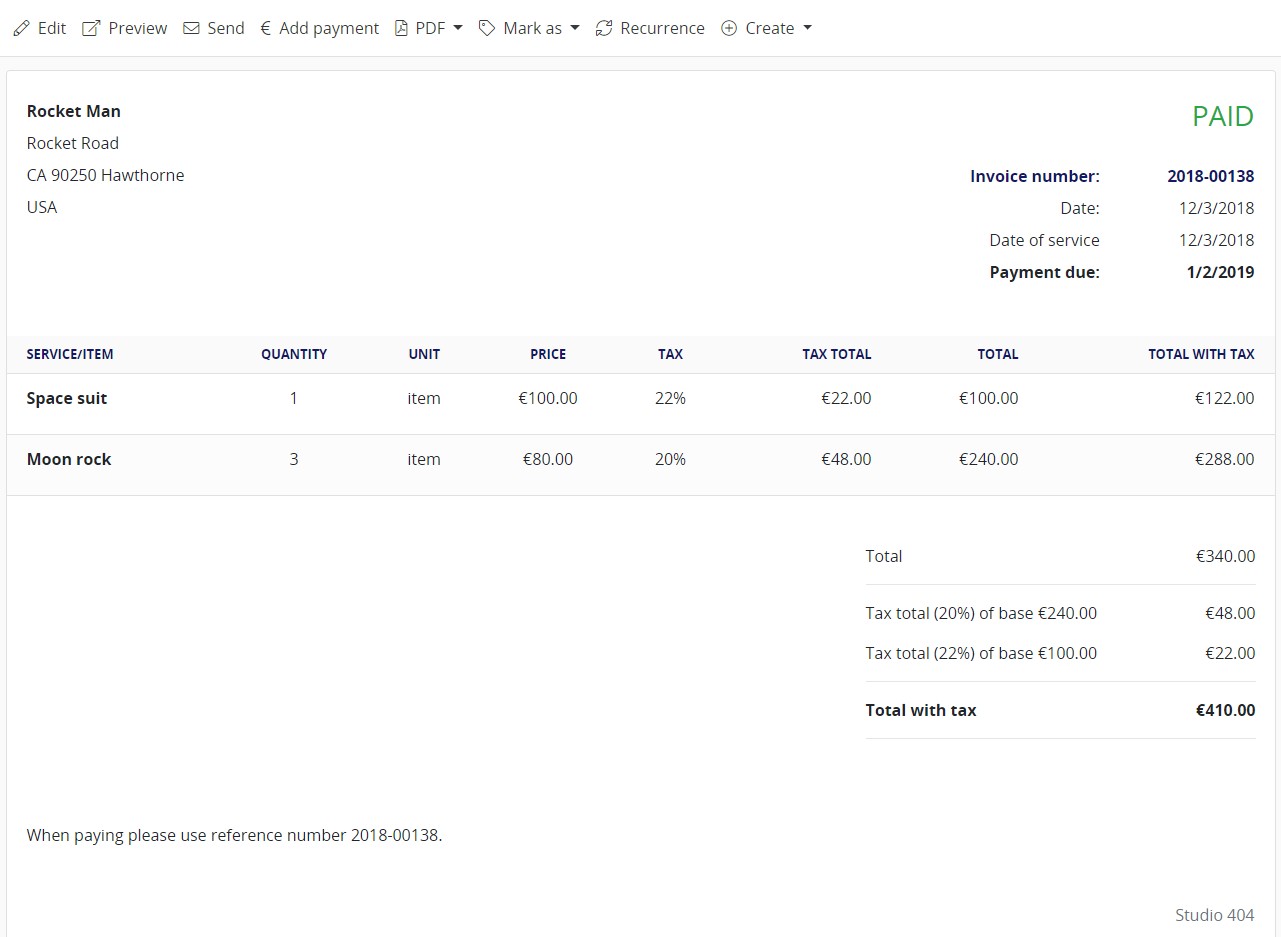Click the CA 90250 Hawthorne address line
Image resolution: width=1281 pixels, height=937 pixels.
click(x=106, y=175)
